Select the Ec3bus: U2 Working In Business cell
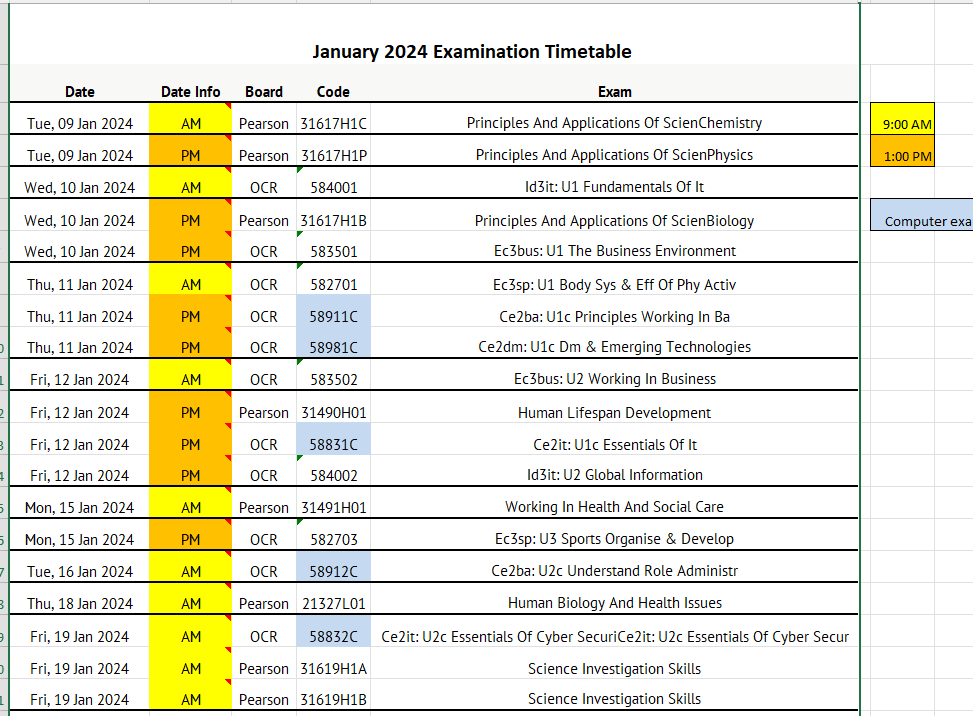Image resolution: width=973 pixels, height=716 pixels. coord(614,379)
